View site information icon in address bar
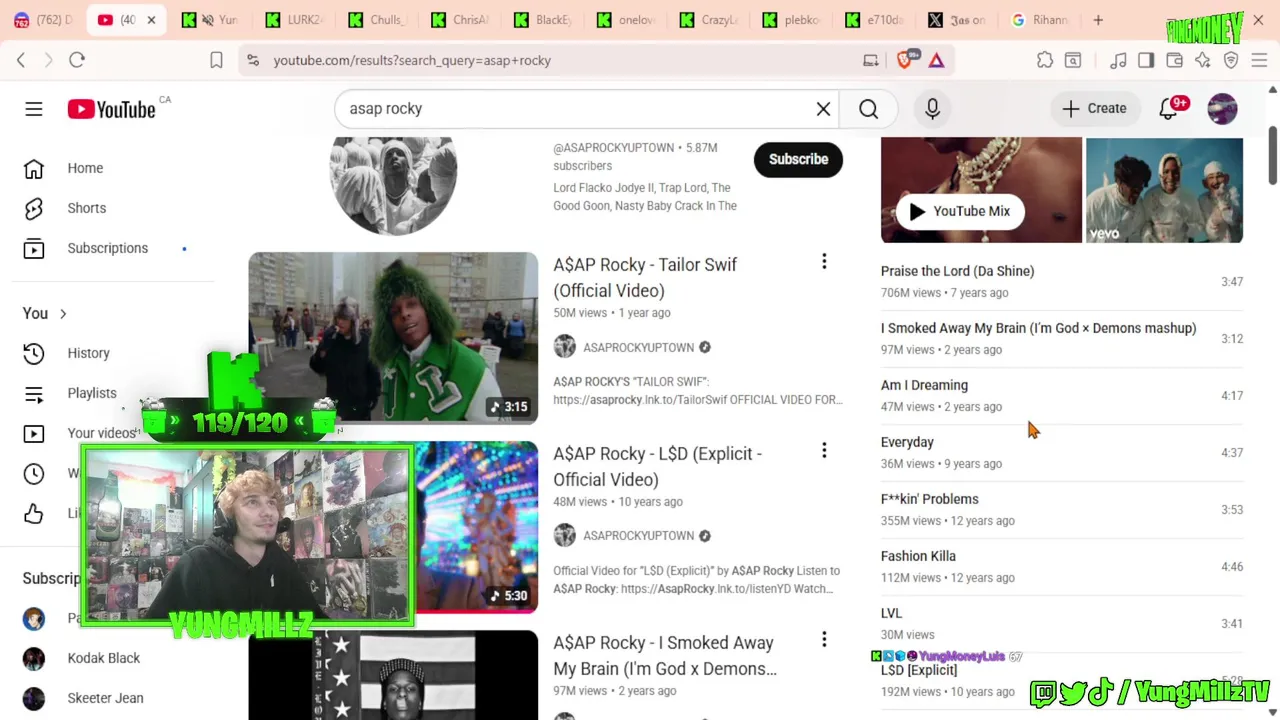This screenshot has width=1280, height=720. (253, 60)
